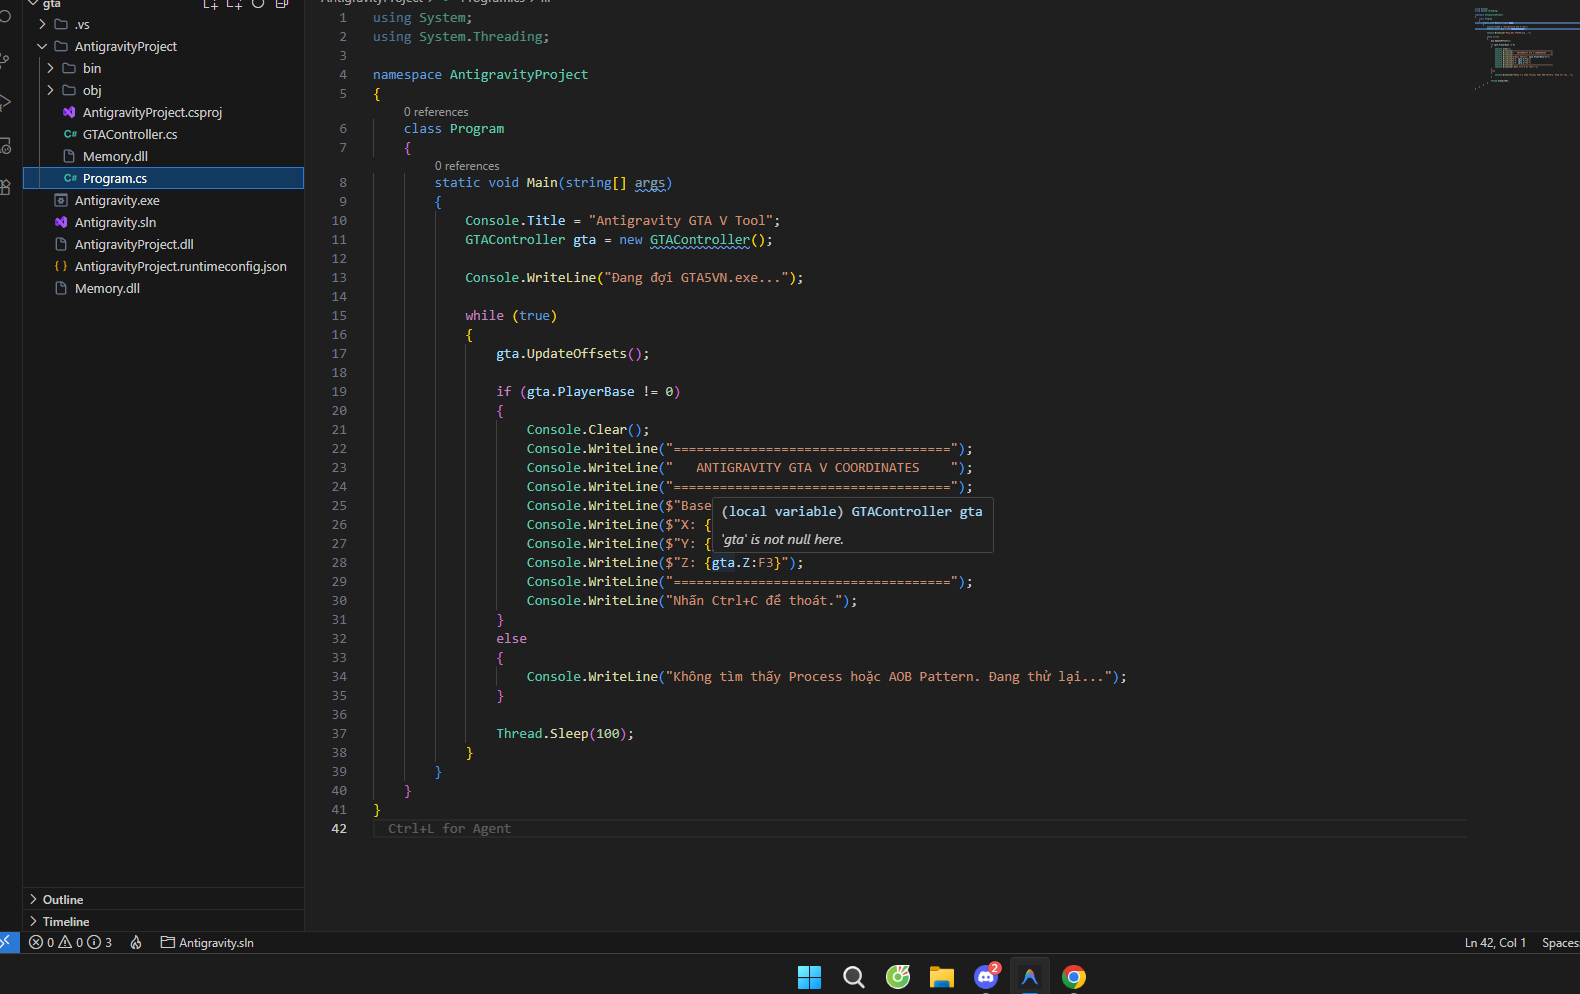This screenshot has width=1580, height=994.
Task: Open Discord from the taskbar
Action: click(986, 977)
